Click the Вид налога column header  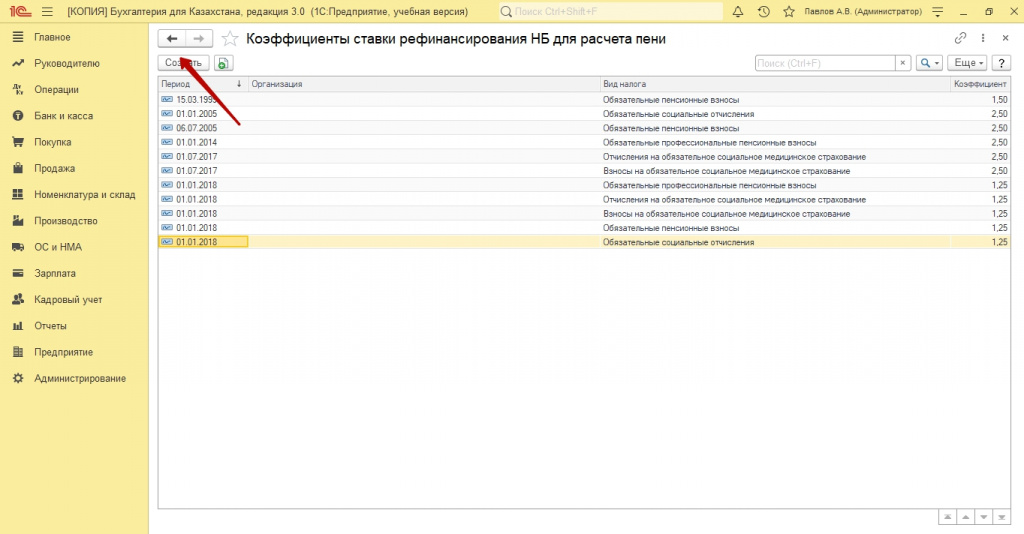click(x=775, y=84)
